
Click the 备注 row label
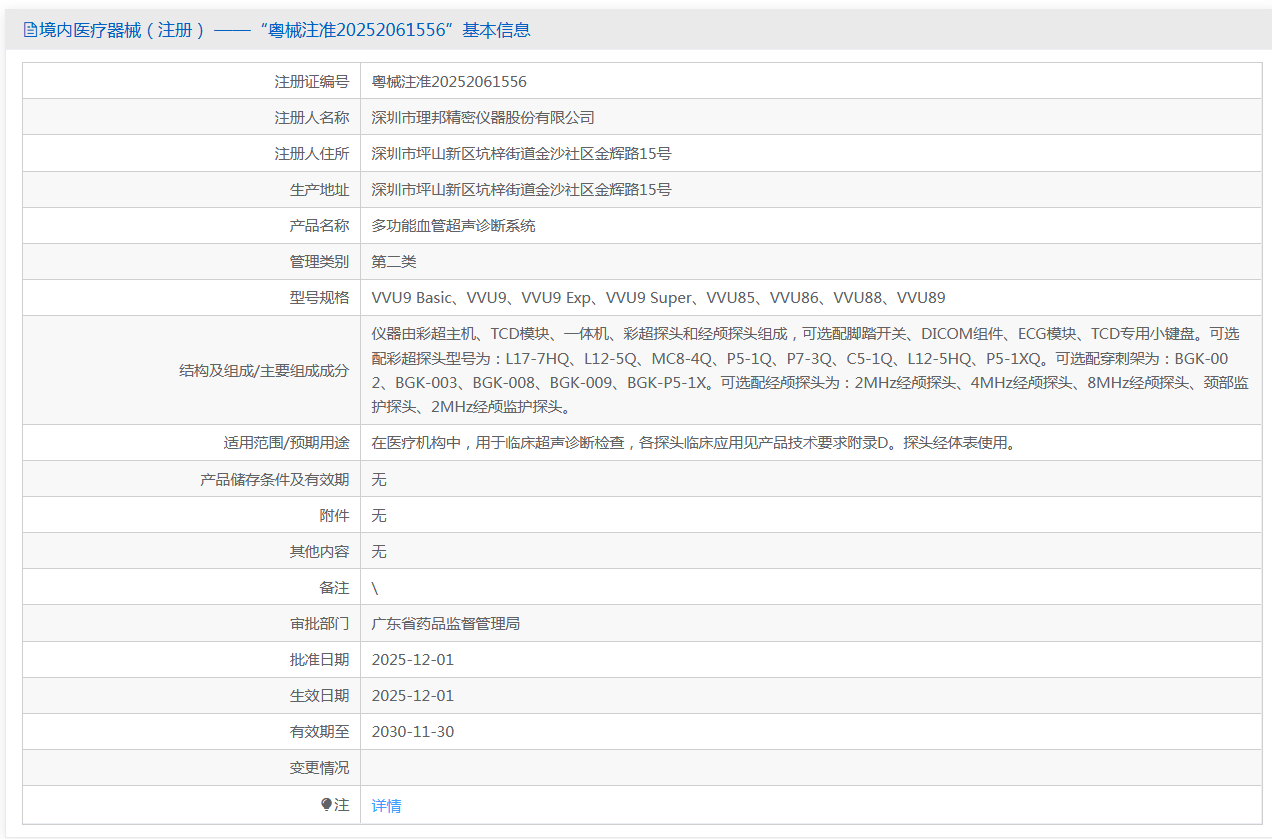coord(334,588)
